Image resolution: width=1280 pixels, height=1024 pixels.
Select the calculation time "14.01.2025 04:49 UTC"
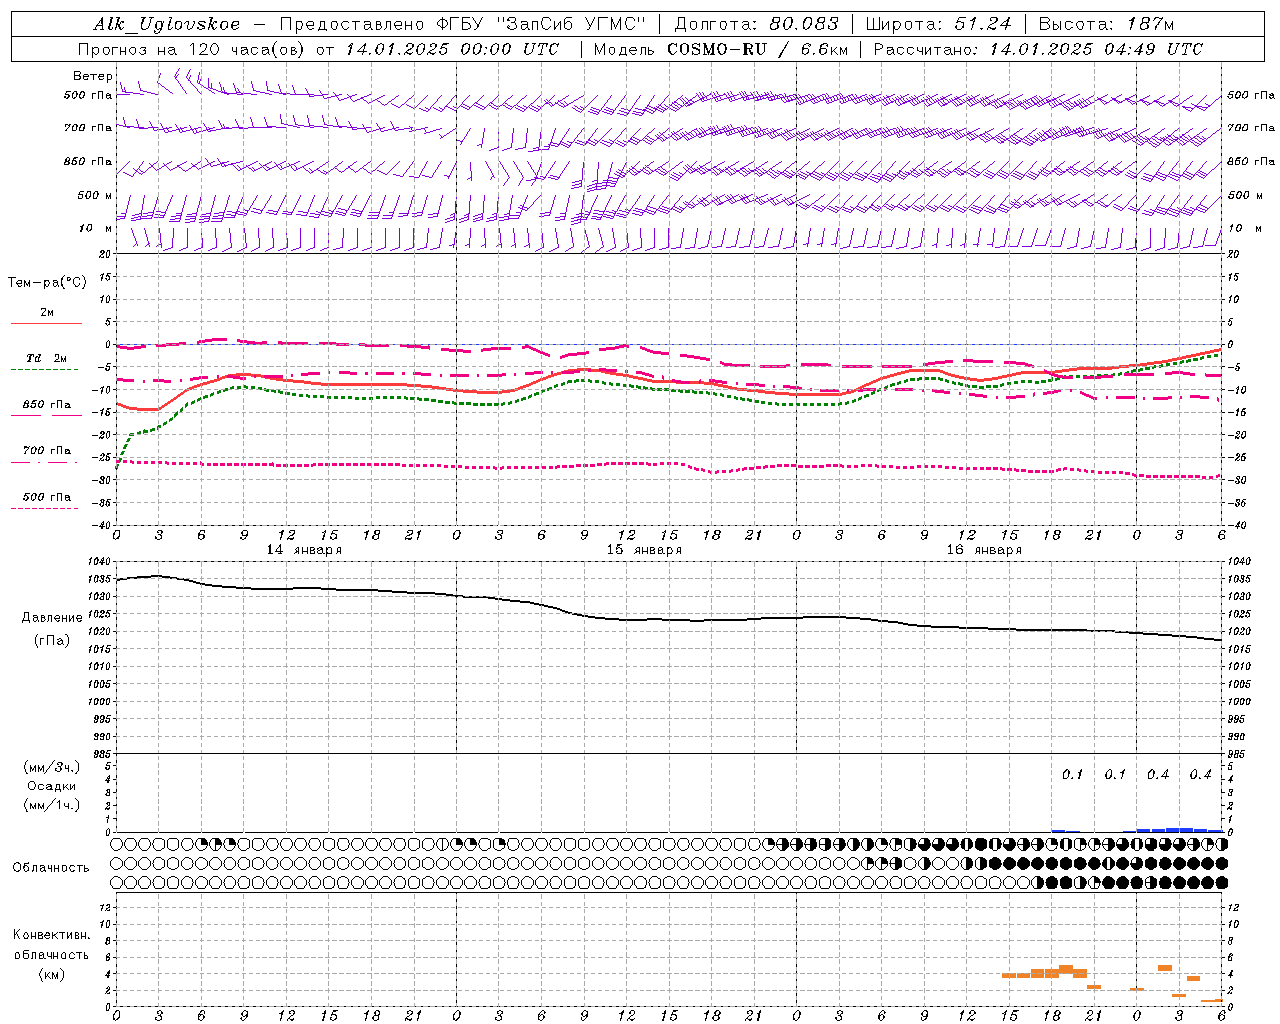[x=1096, y=49]
